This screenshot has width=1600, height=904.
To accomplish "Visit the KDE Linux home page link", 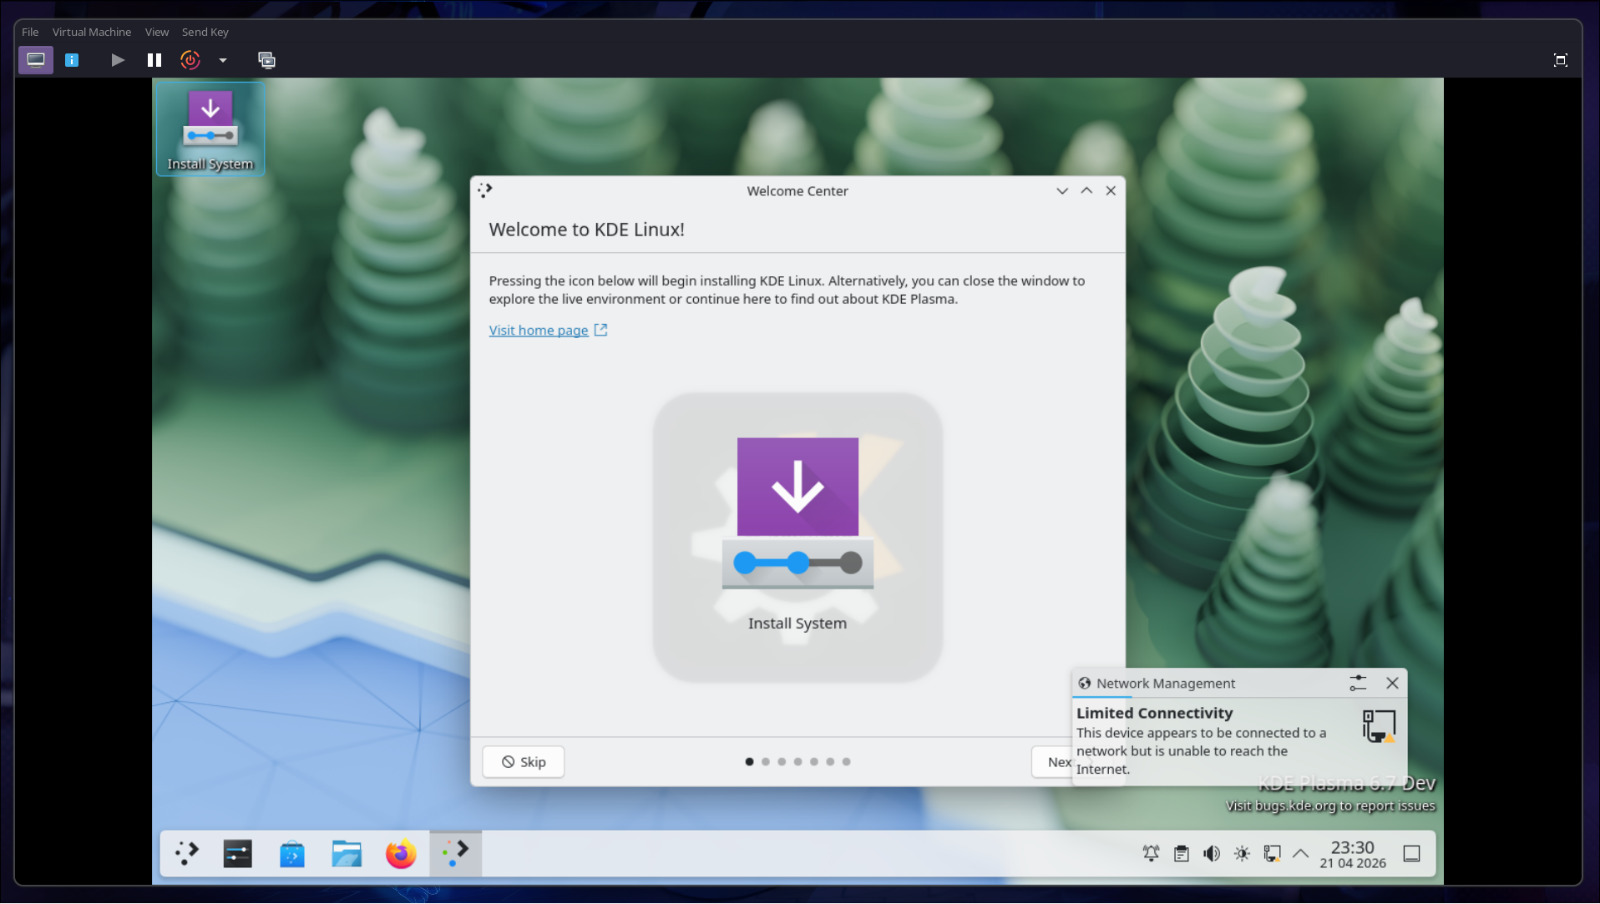I will [x=538, y=330].
